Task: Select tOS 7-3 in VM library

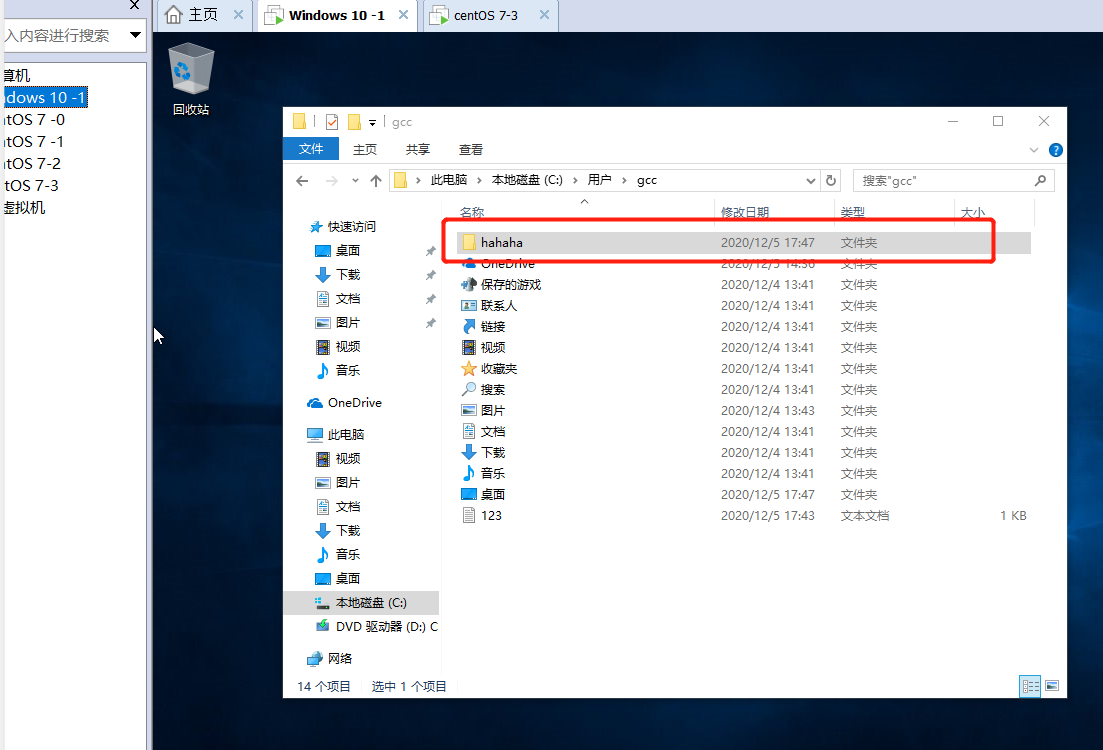Action: click(31, 185)
